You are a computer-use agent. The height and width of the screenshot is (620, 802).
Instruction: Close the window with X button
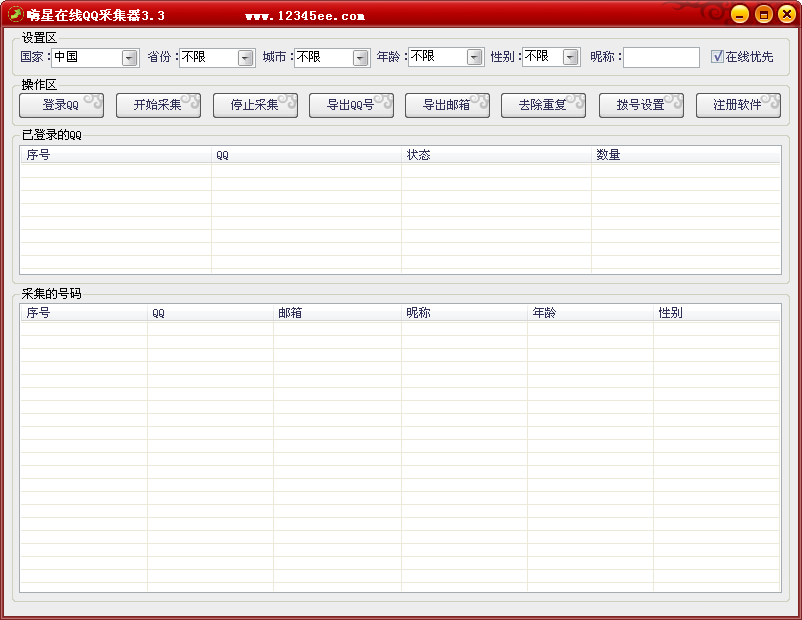coord(787,14)
